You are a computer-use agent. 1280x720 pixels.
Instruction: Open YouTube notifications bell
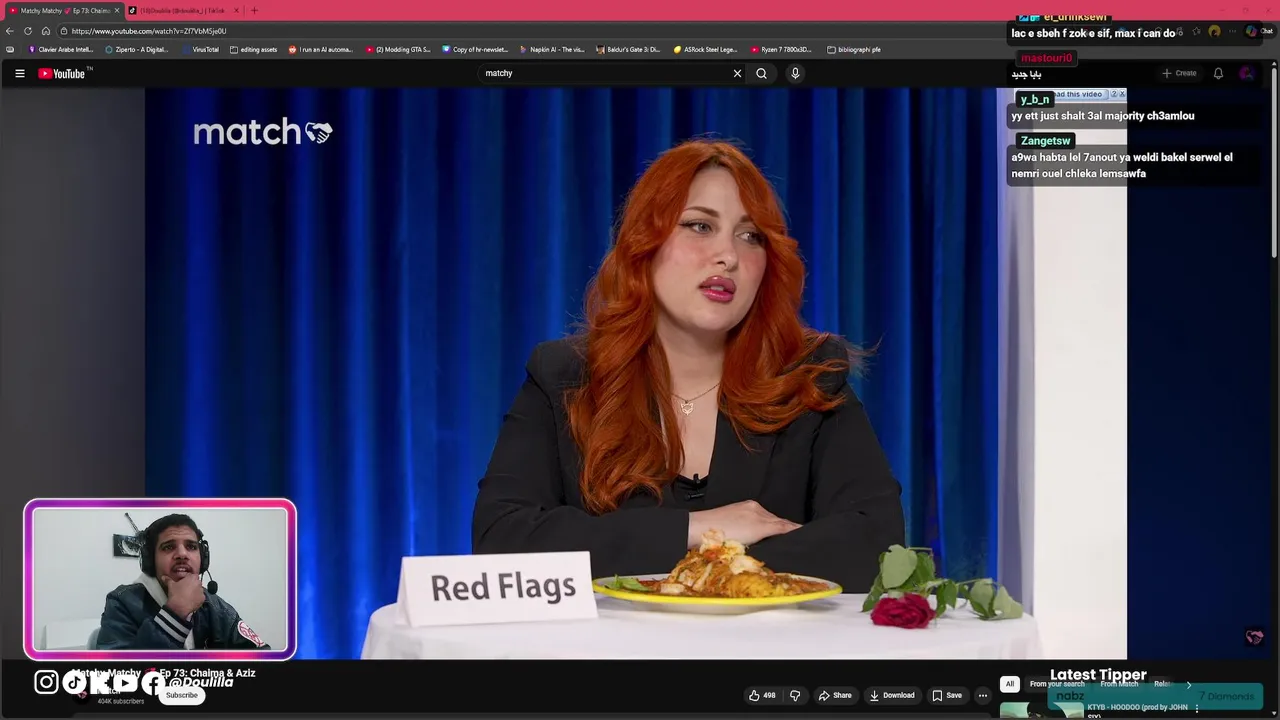[x=1218, y=73]
